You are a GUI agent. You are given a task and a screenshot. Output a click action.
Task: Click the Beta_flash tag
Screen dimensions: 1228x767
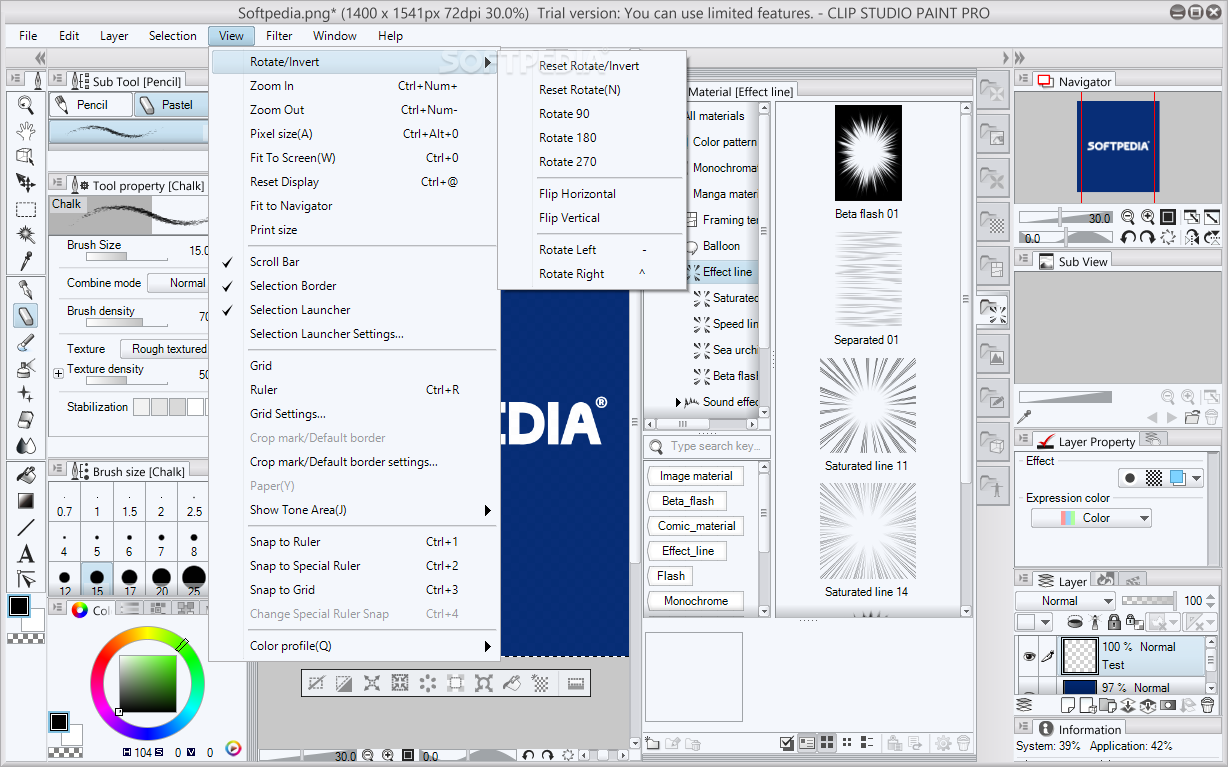688,501
